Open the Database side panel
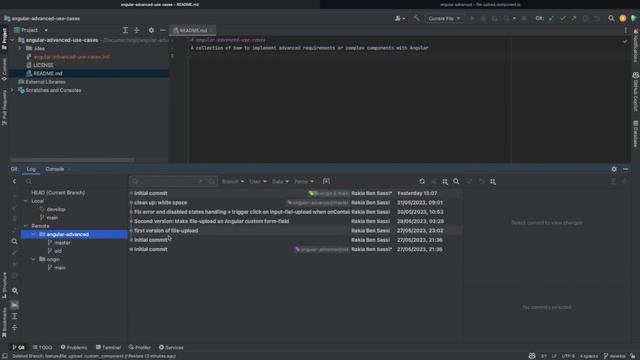Viewport: 640px width, 360px height. pos(636,134)
